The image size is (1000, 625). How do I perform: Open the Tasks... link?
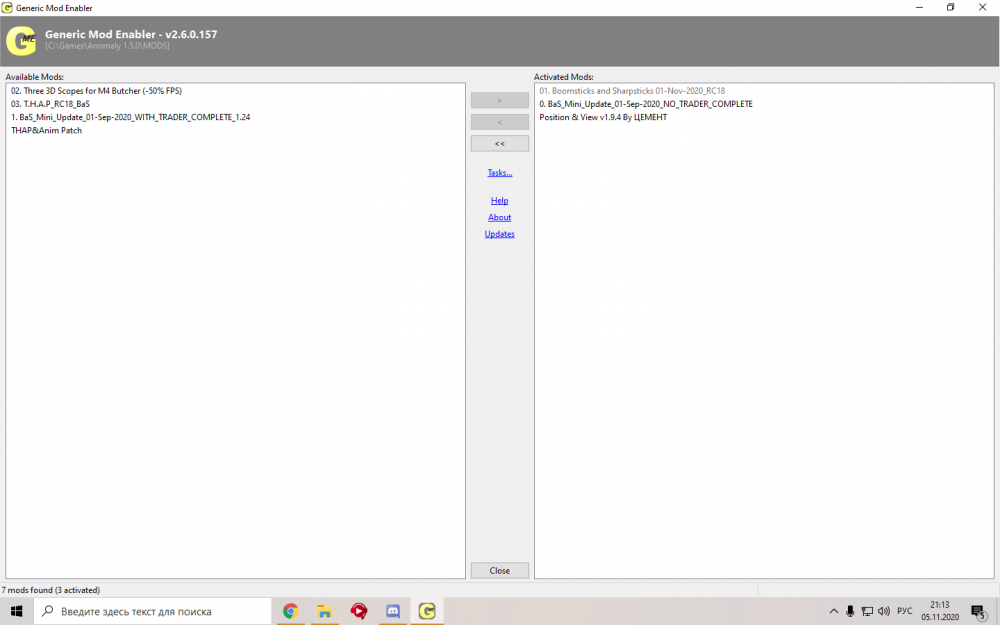499,173
